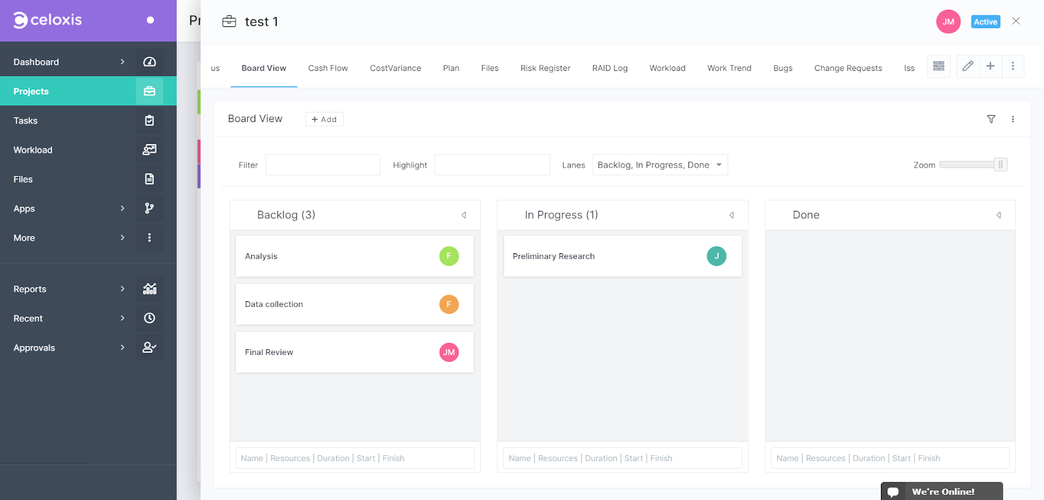Open the Risk Register tab
The height and width of the screenshot is (500, 1044).
click(545, 68)
